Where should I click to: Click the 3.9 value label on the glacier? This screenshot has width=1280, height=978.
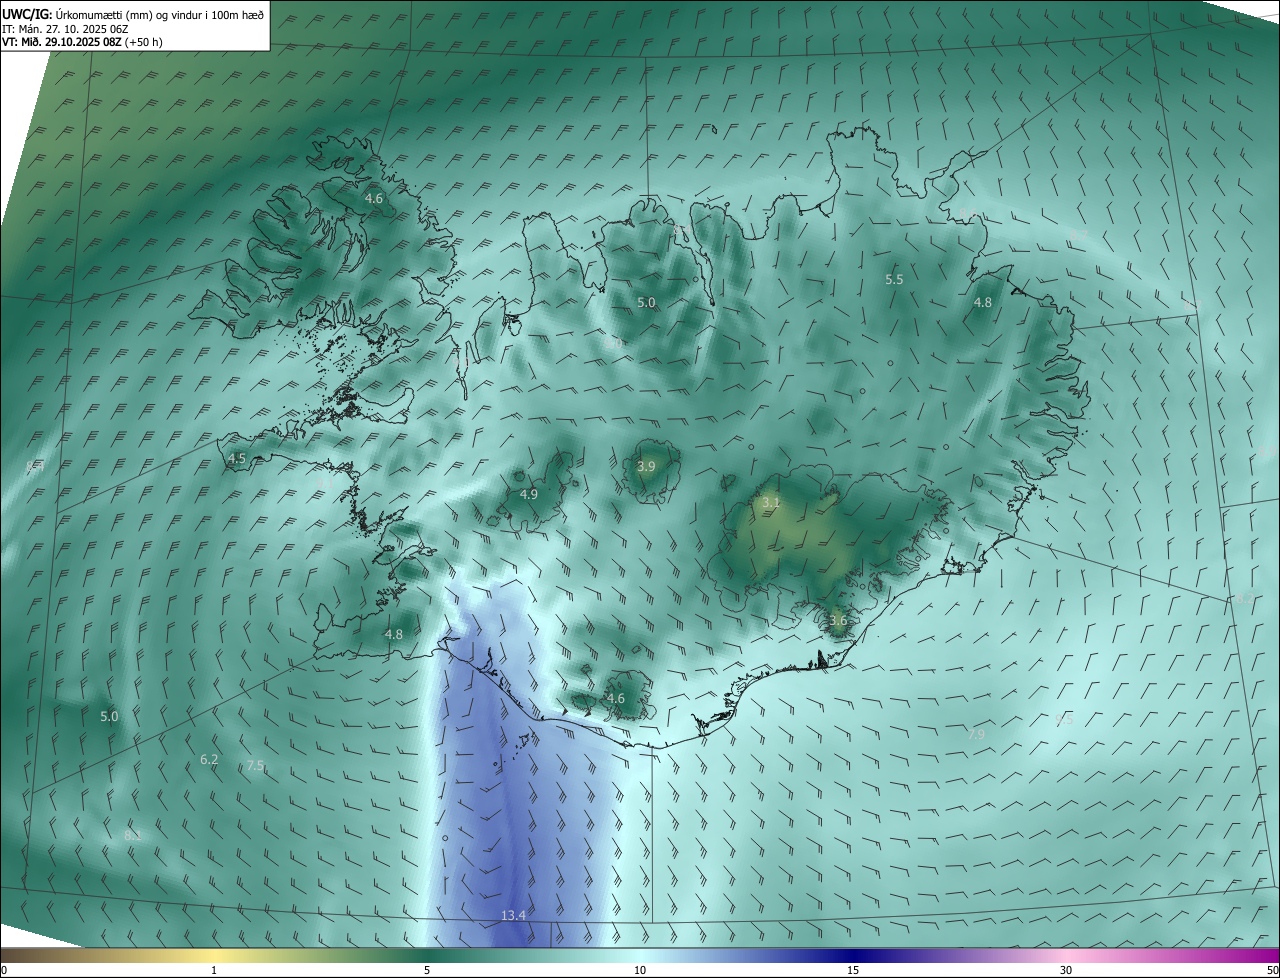coord(646,466)
